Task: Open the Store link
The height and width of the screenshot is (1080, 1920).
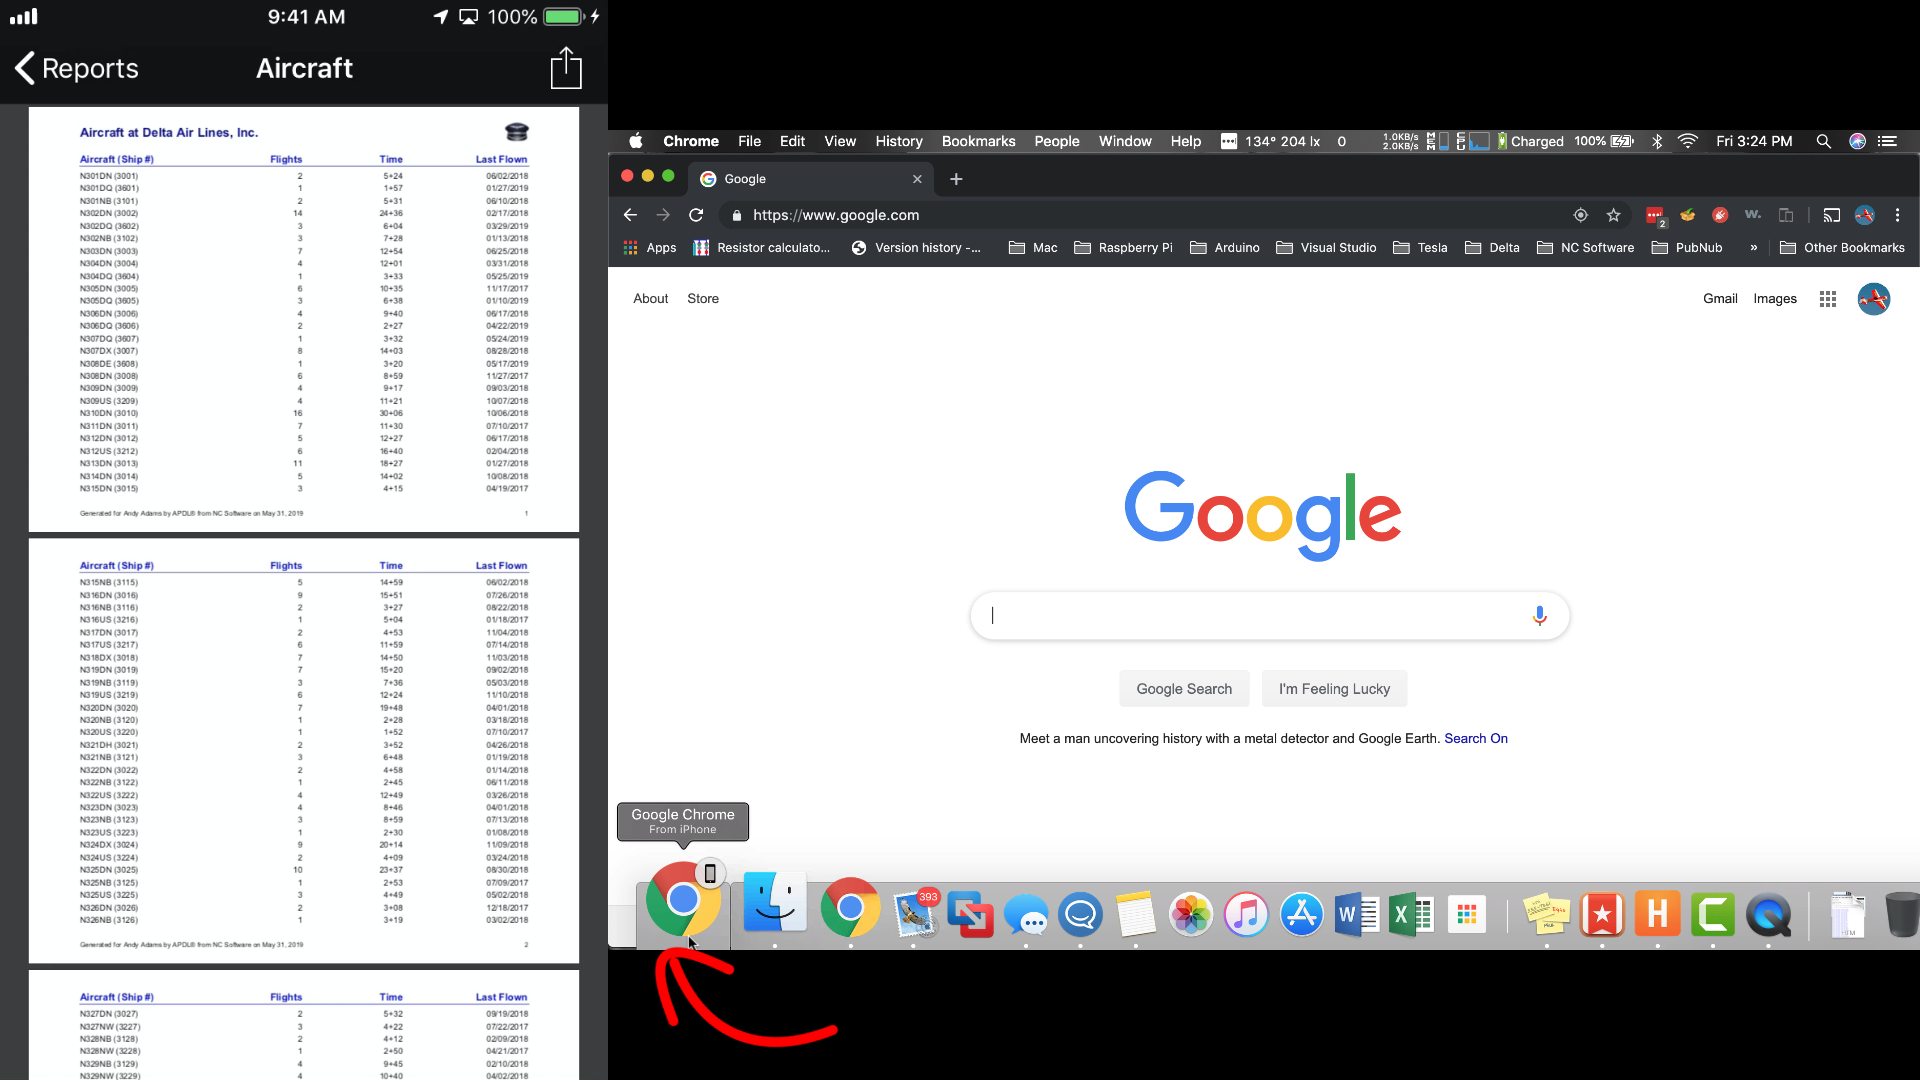Action: pyautogui.click(x=703, y=299)
